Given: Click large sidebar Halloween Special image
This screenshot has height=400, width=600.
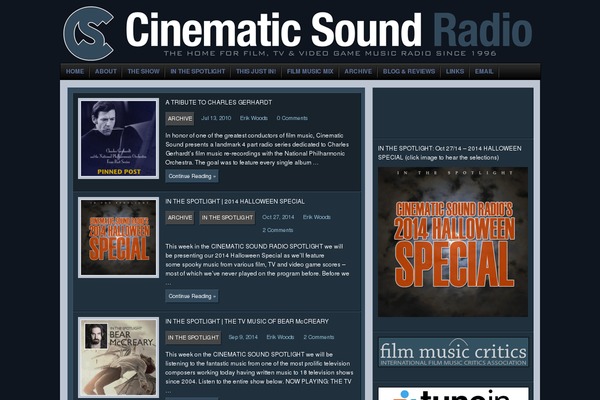Looking at the screenshot, I should [x=453, y=242].
